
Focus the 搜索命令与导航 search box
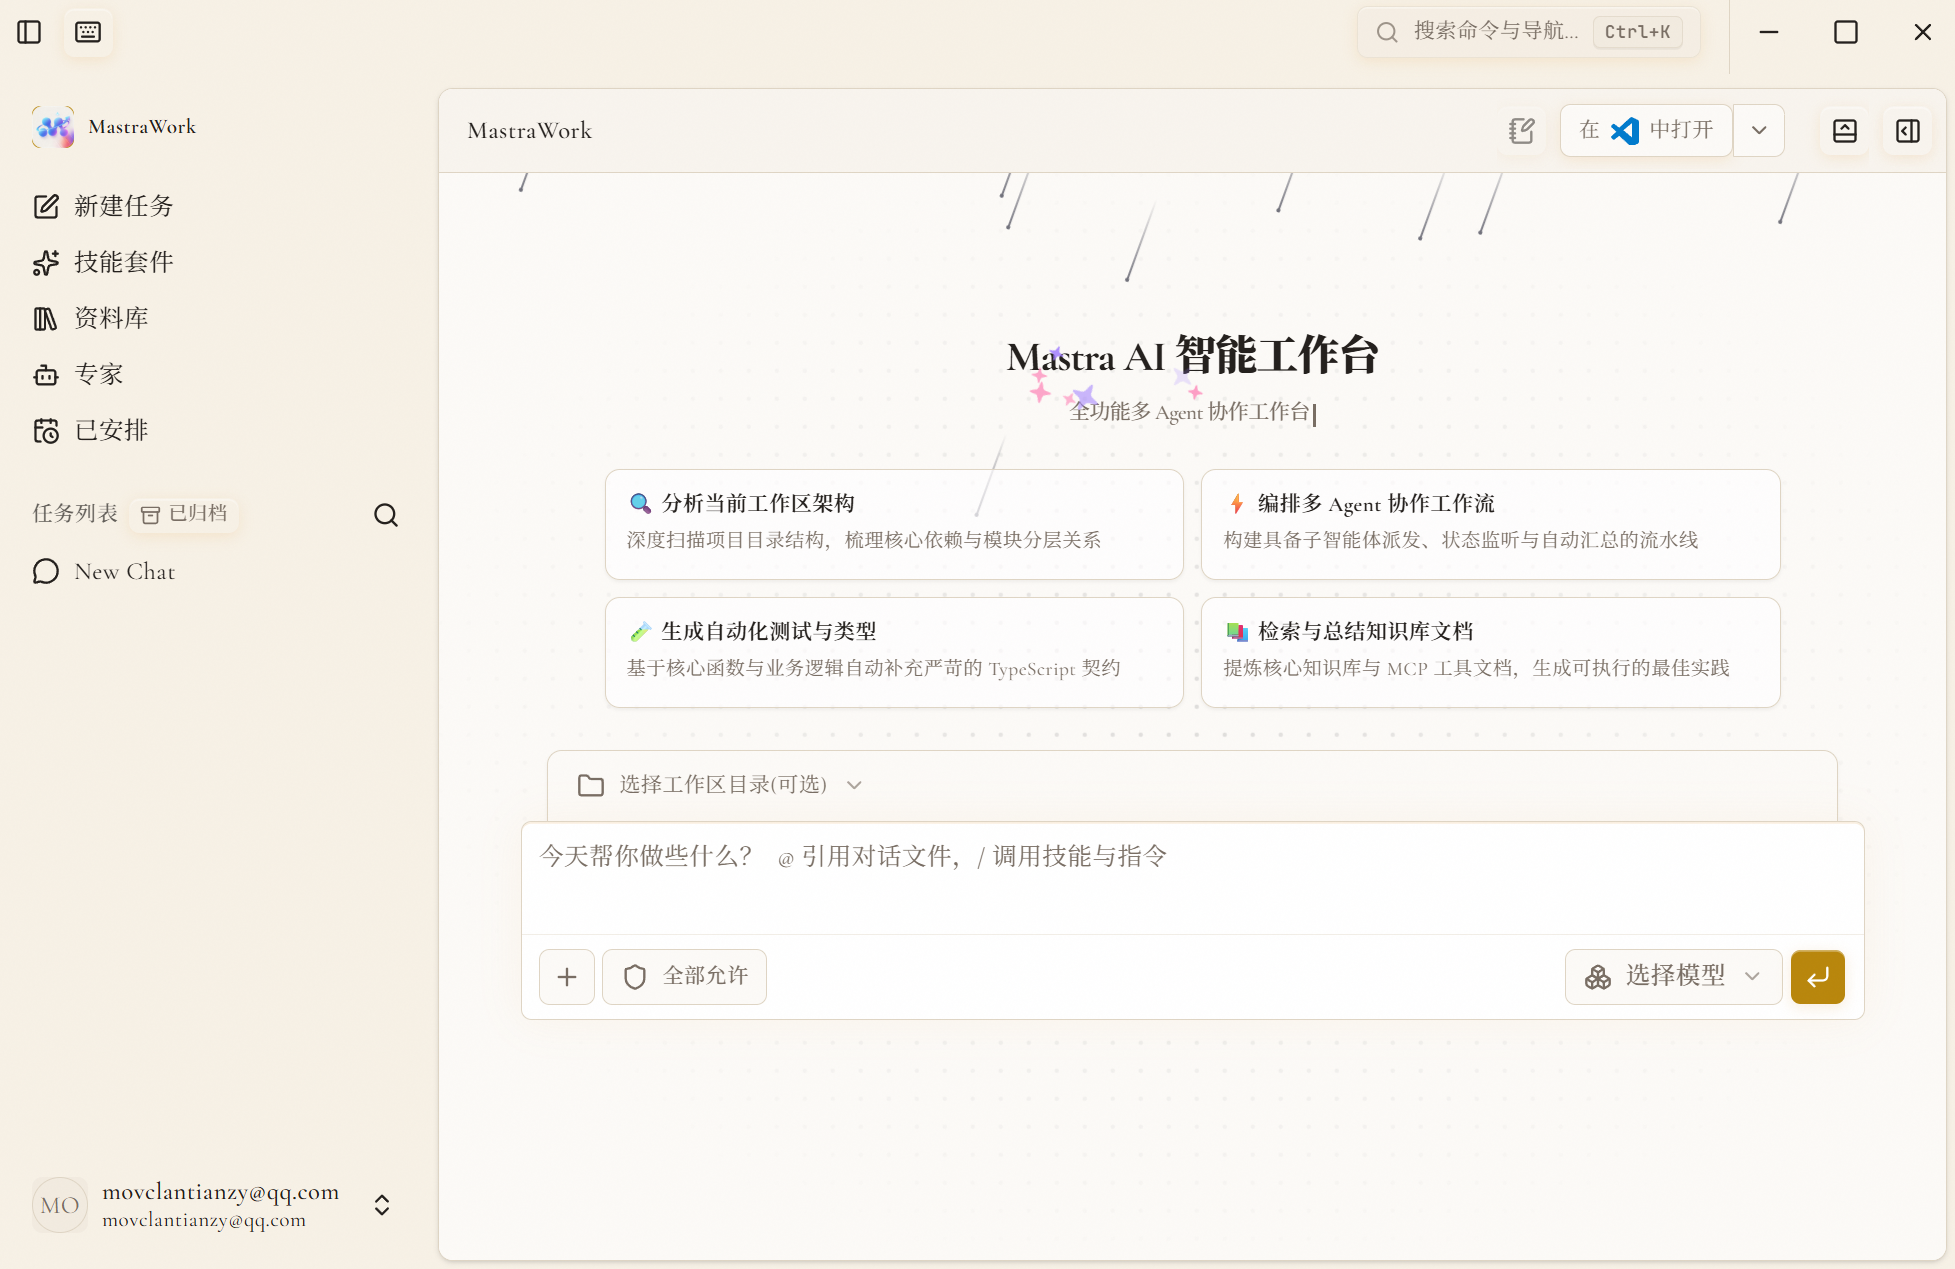1528,32
